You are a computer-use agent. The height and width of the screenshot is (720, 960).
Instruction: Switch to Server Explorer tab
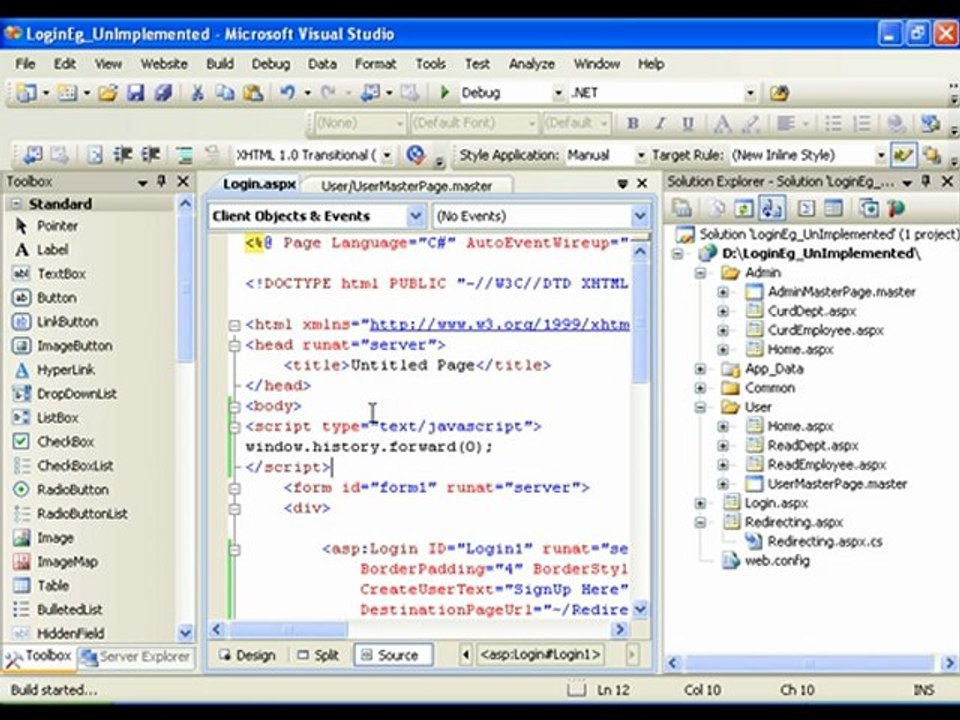coord(136,657)
